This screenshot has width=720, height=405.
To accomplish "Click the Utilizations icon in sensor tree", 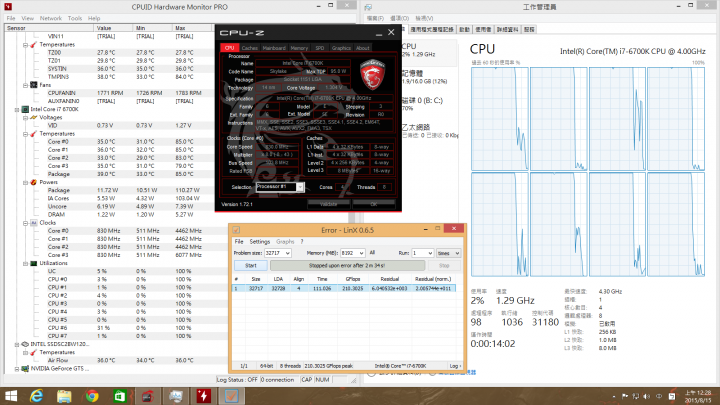I will tap(34, 263).
